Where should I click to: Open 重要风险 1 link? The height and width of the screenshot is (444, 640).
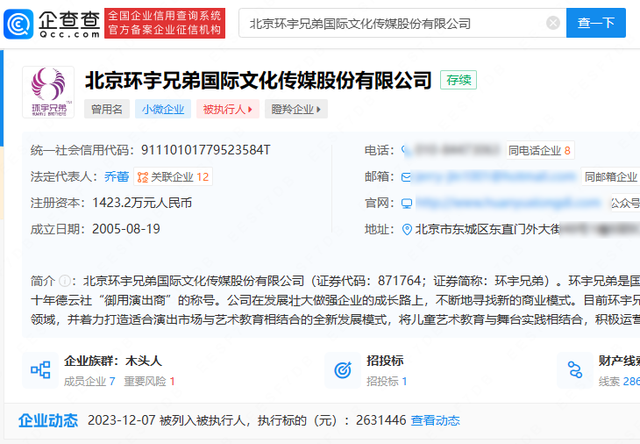(x=149, y=381)
